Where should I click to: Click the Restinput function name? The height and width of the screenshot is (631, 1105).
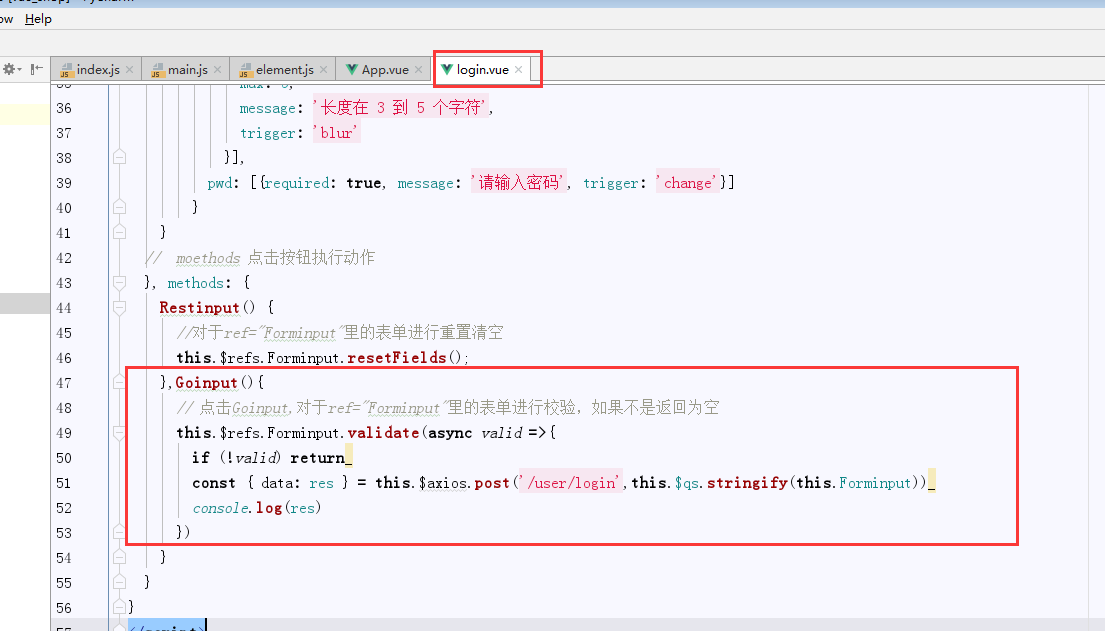coord(199,307)
